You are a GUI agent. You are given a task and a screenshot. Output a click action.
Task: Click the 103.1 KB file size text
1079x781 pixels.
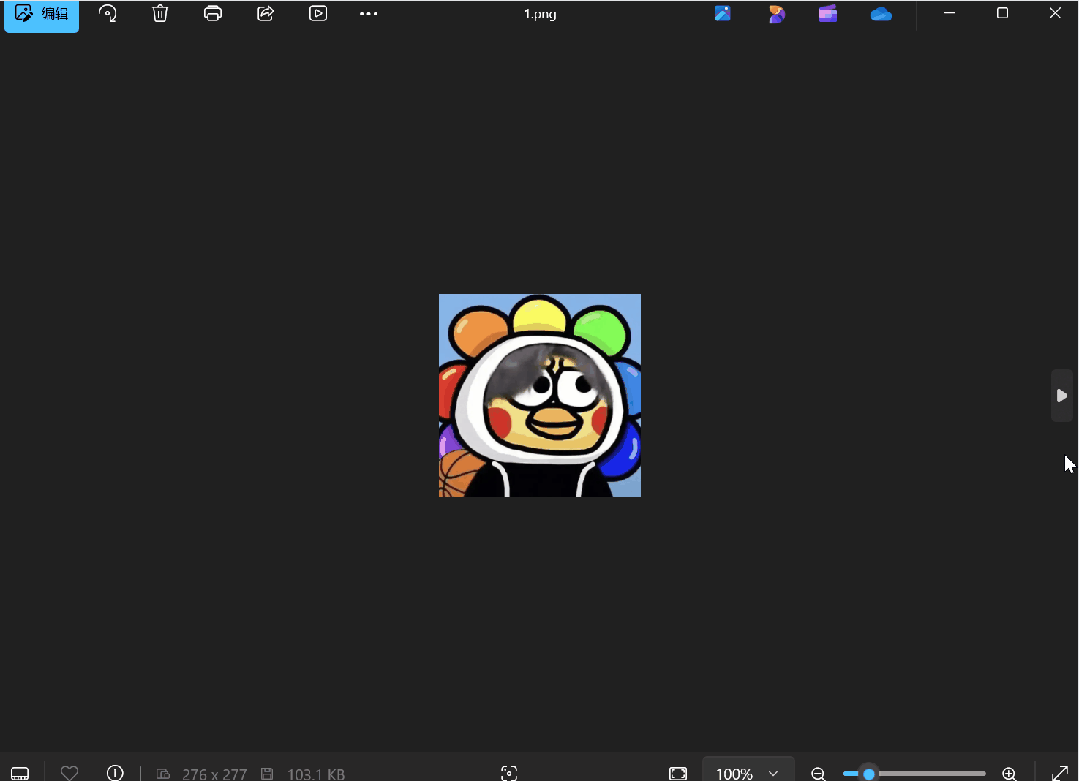coord(316,774)
